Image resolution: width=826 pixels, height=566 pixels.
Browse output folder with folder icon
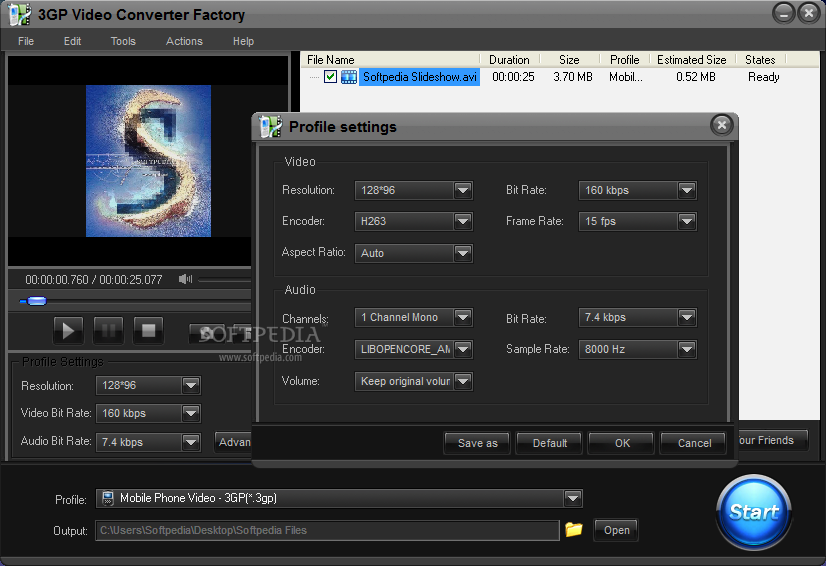[x=574, y=529]
